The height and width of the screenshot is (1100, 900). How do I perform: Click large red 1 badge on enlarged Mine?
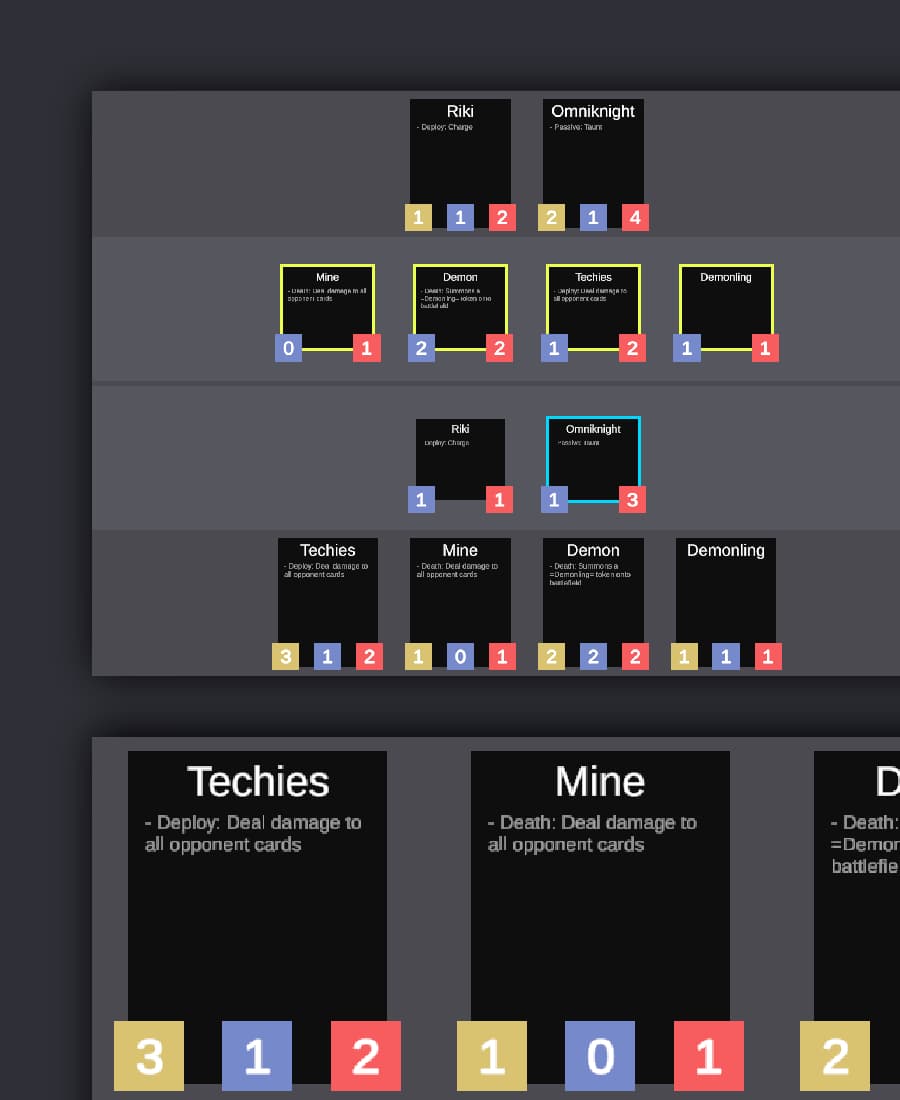(x=708, y=1056)
